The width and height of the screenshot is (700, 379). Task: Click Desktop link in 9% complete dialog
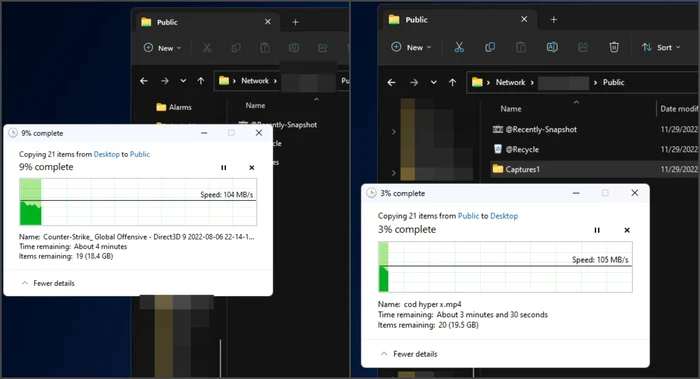click(x=107, y=154)
